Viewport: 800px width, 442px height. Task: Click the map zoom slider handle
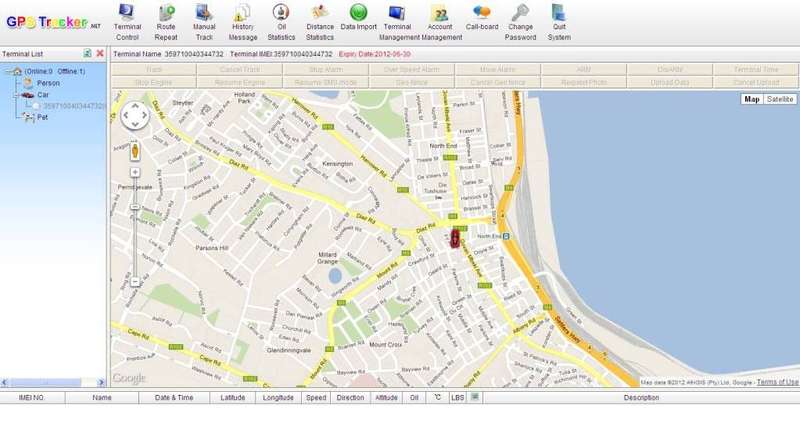click(x=135, y=207)
